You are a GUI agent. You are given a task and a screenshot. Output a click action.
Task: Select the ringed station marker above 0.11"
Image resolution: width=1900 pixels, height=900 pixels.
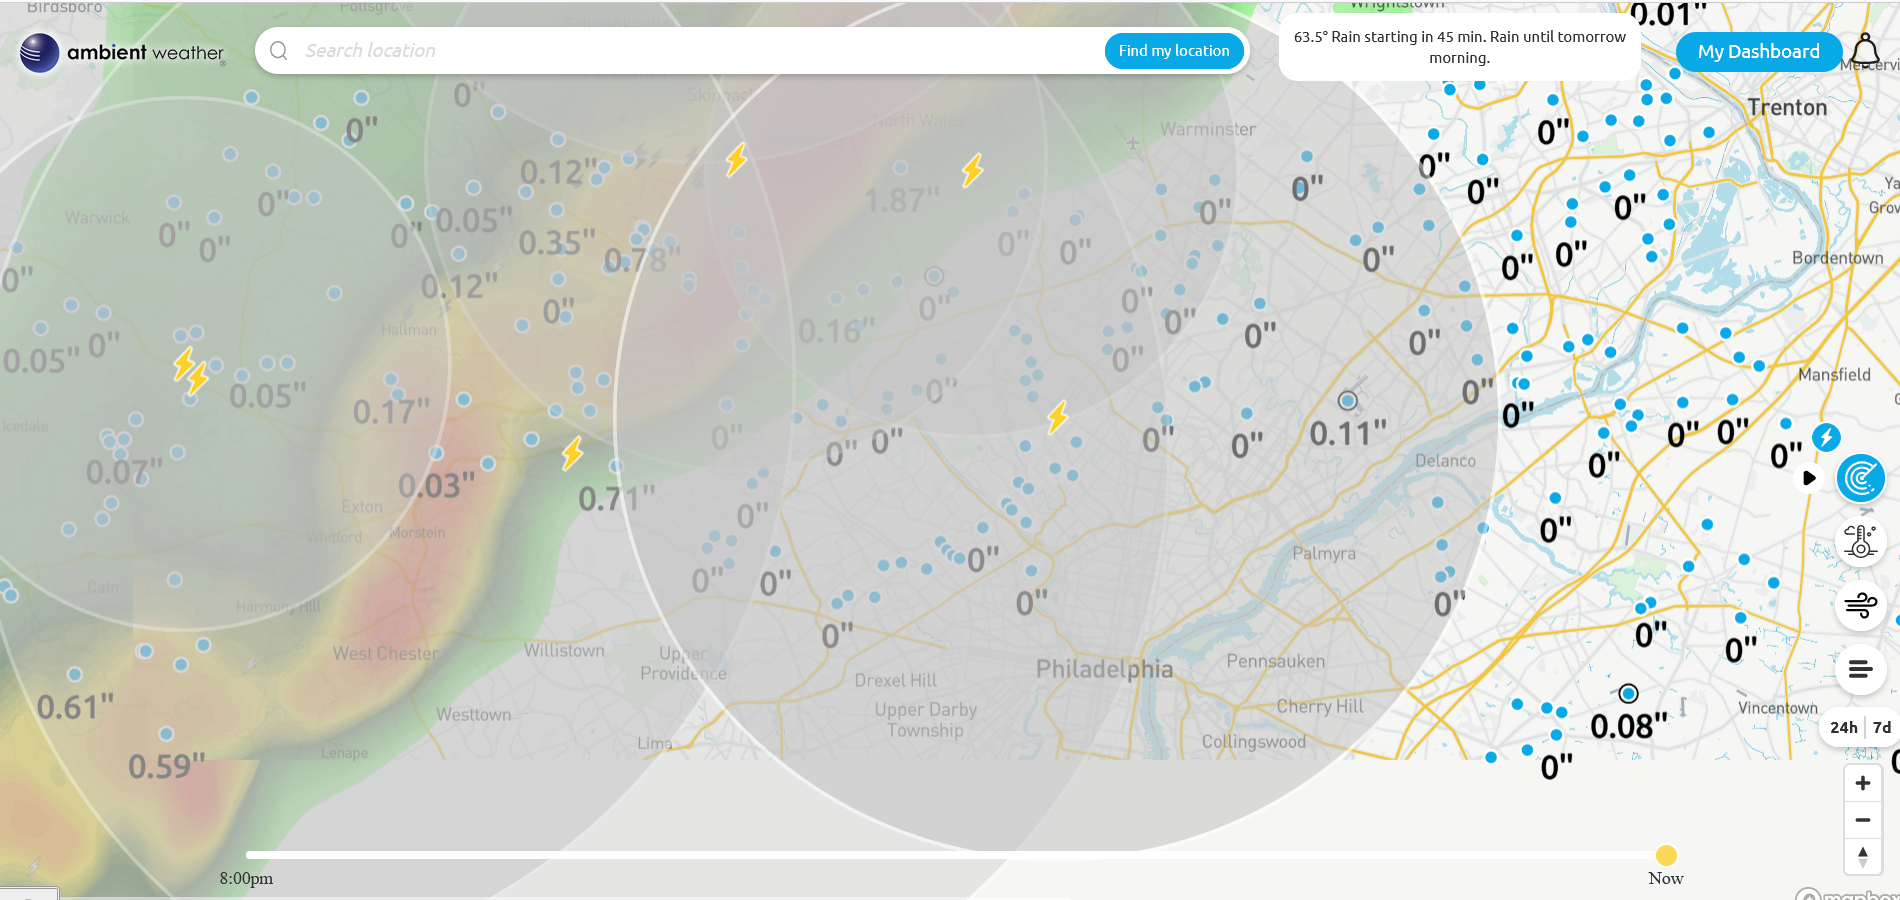(x=1348, y=400)
